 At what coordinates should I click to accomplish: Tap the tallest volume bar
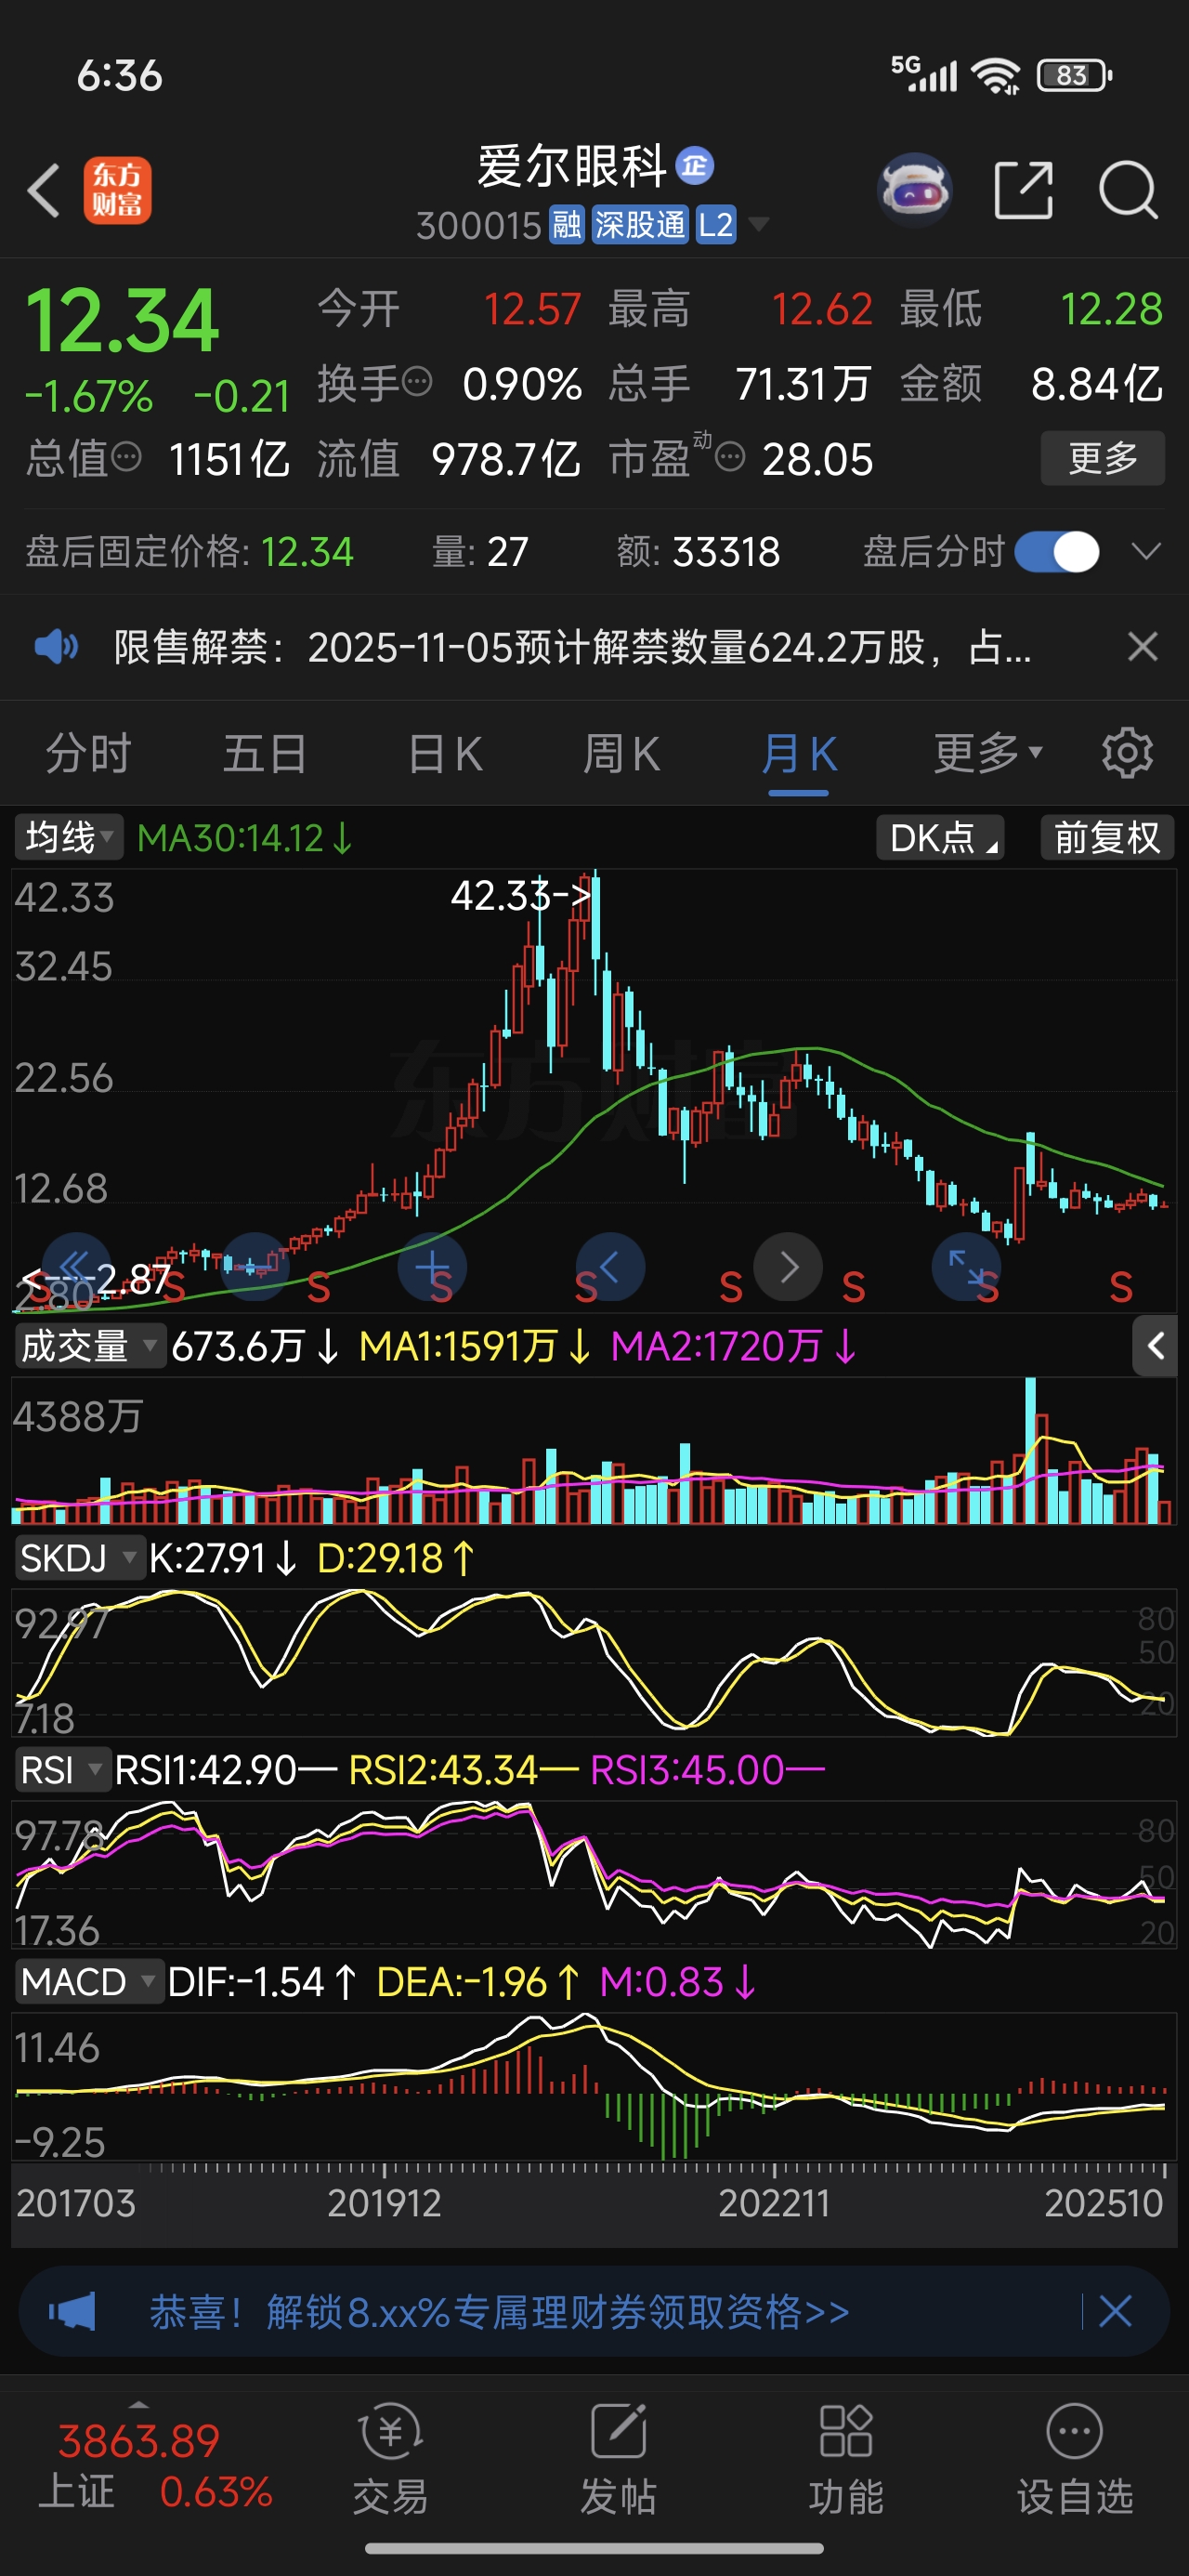click(1030, 1450)
